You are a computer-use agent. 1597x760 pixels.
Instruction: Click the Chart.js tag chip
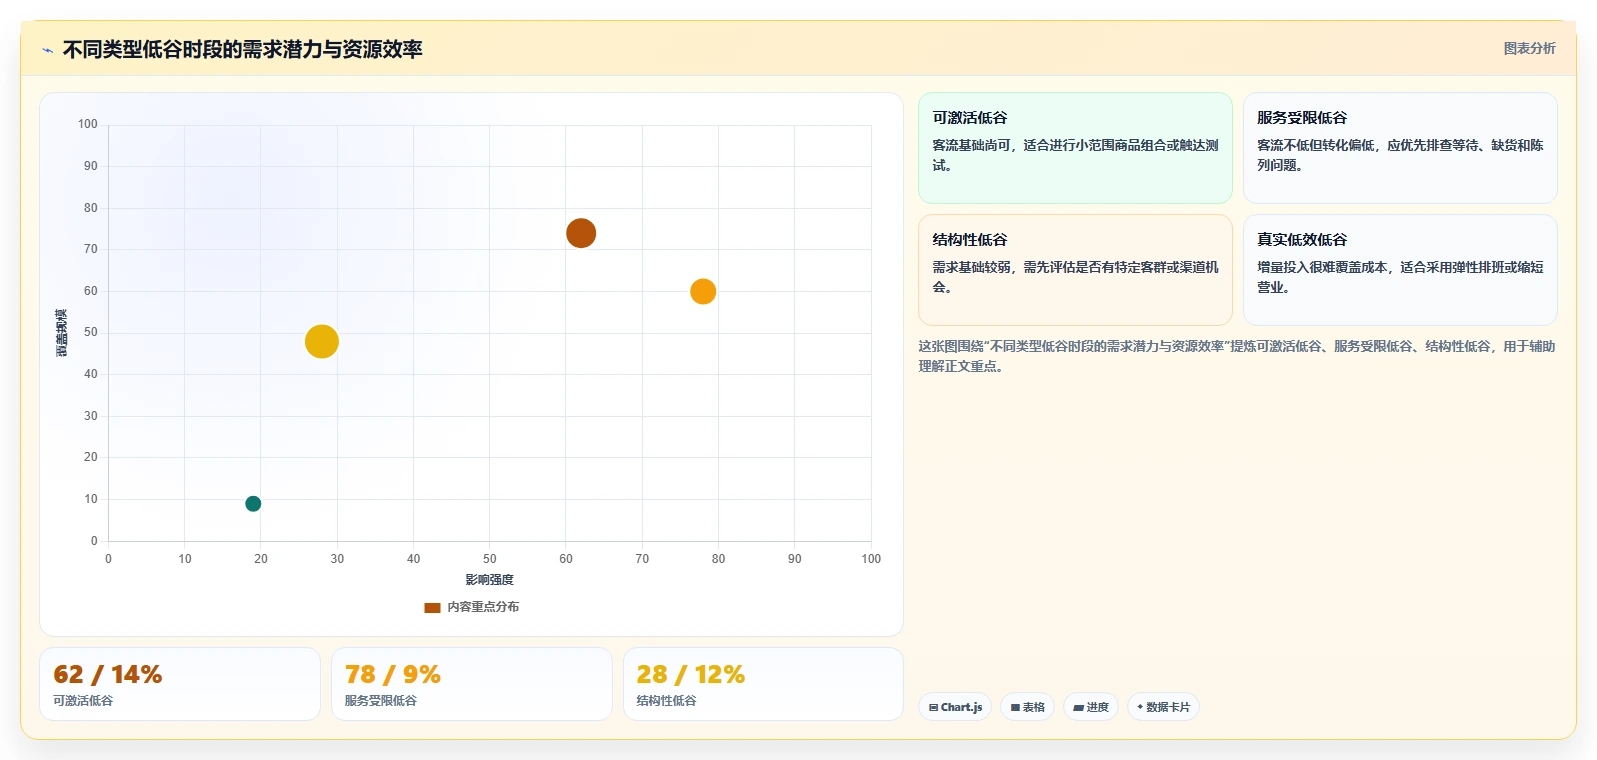tap(955, 707)
